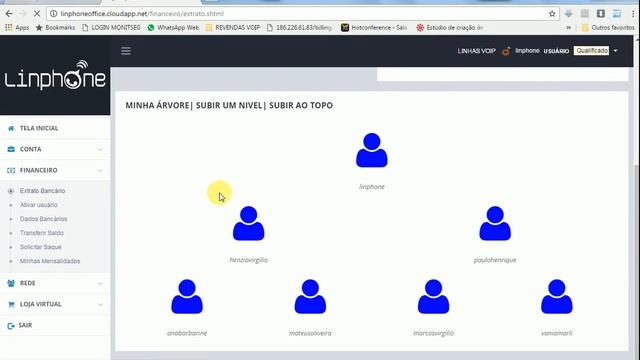This screenshot has height=360, width=640.
Task: Click the MINHA ÁRVORE link
Action: coord(158,105)
